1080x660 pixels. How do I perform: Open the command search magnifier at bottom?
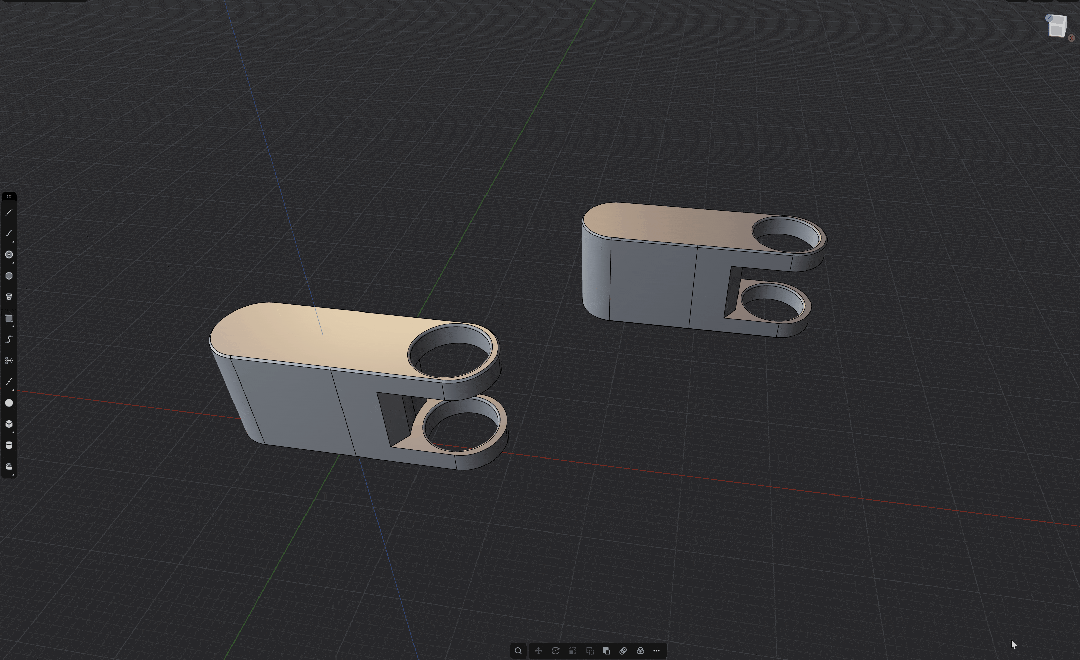coord(519,650)
